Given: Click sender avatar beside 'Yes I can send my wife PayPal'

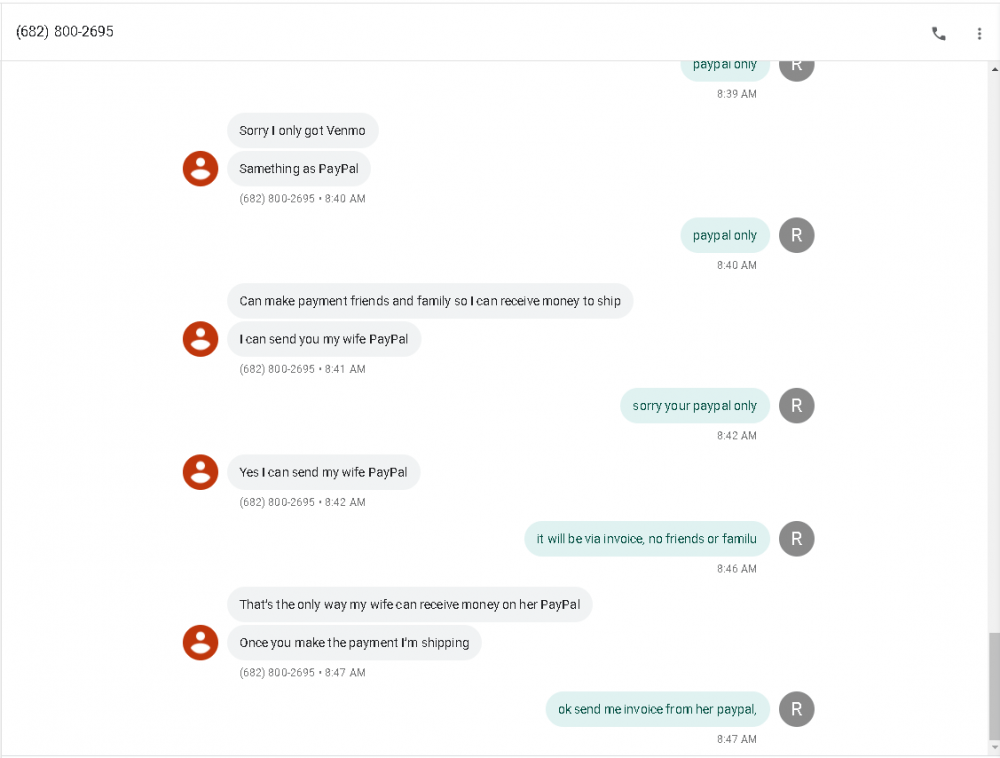Looking at the screenshot, I should 200,472.
